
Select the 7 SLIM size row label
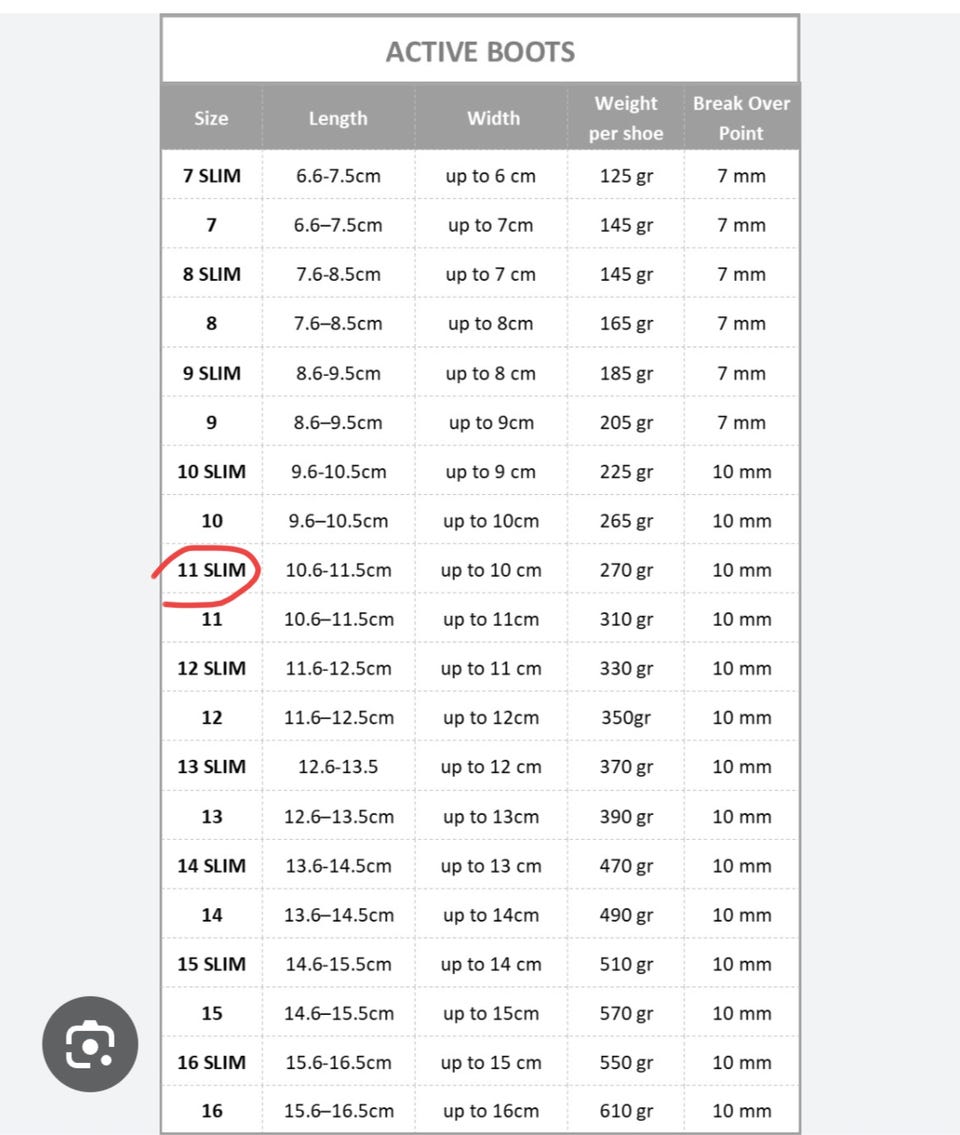(x=211, y=176)
